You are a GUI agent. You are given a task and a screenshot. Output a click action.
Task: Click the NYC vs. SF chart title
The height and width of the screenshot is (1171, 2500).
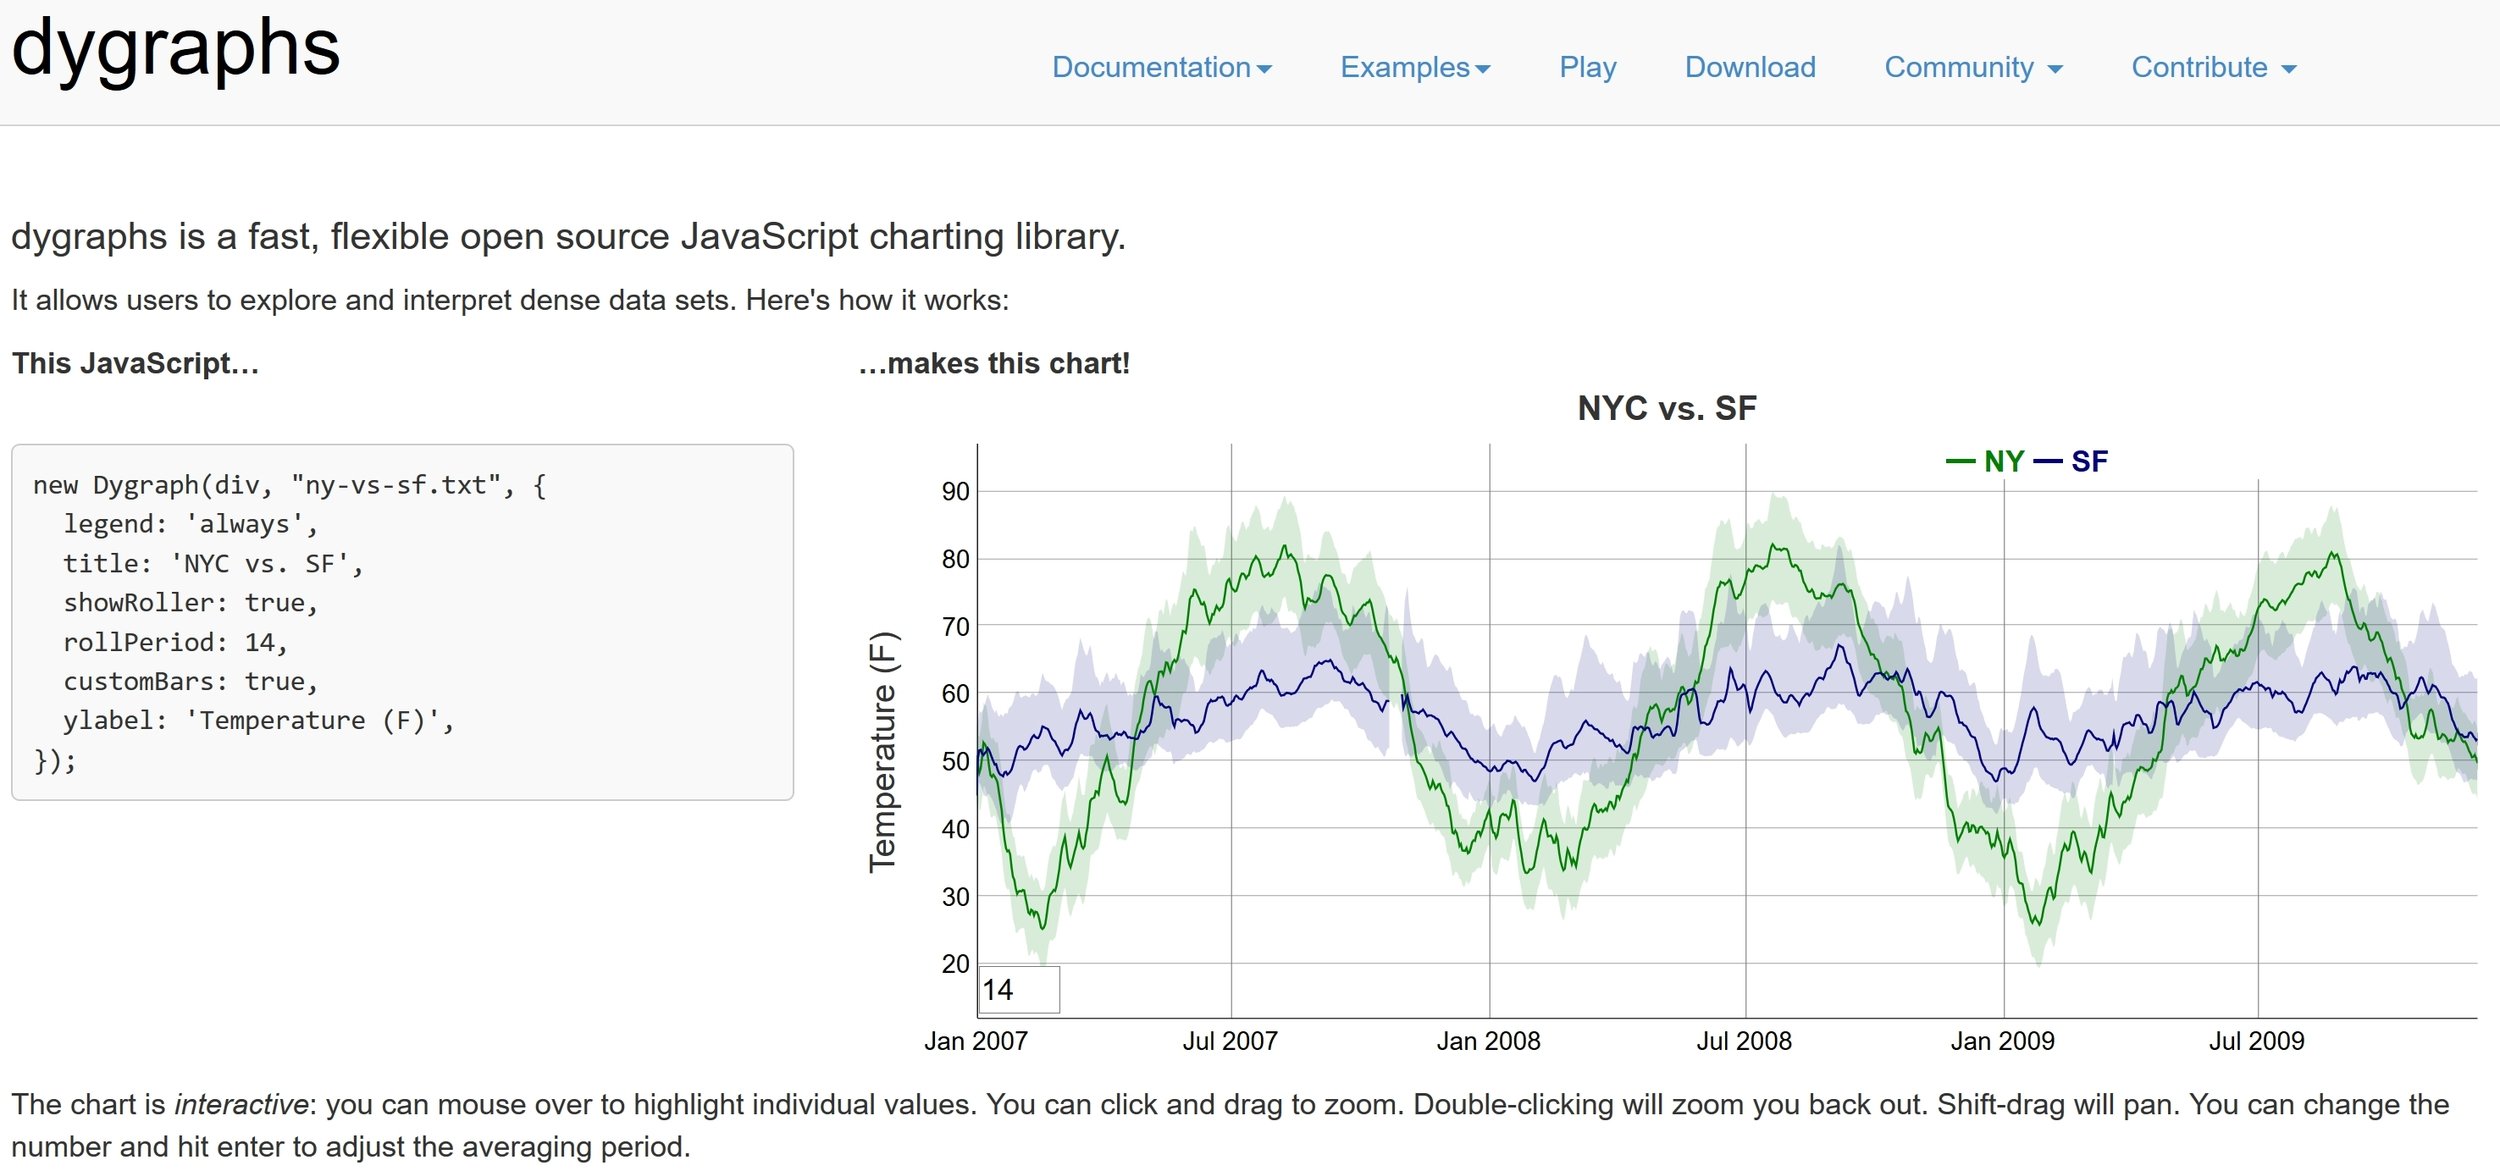click(x=1666, y=408)
